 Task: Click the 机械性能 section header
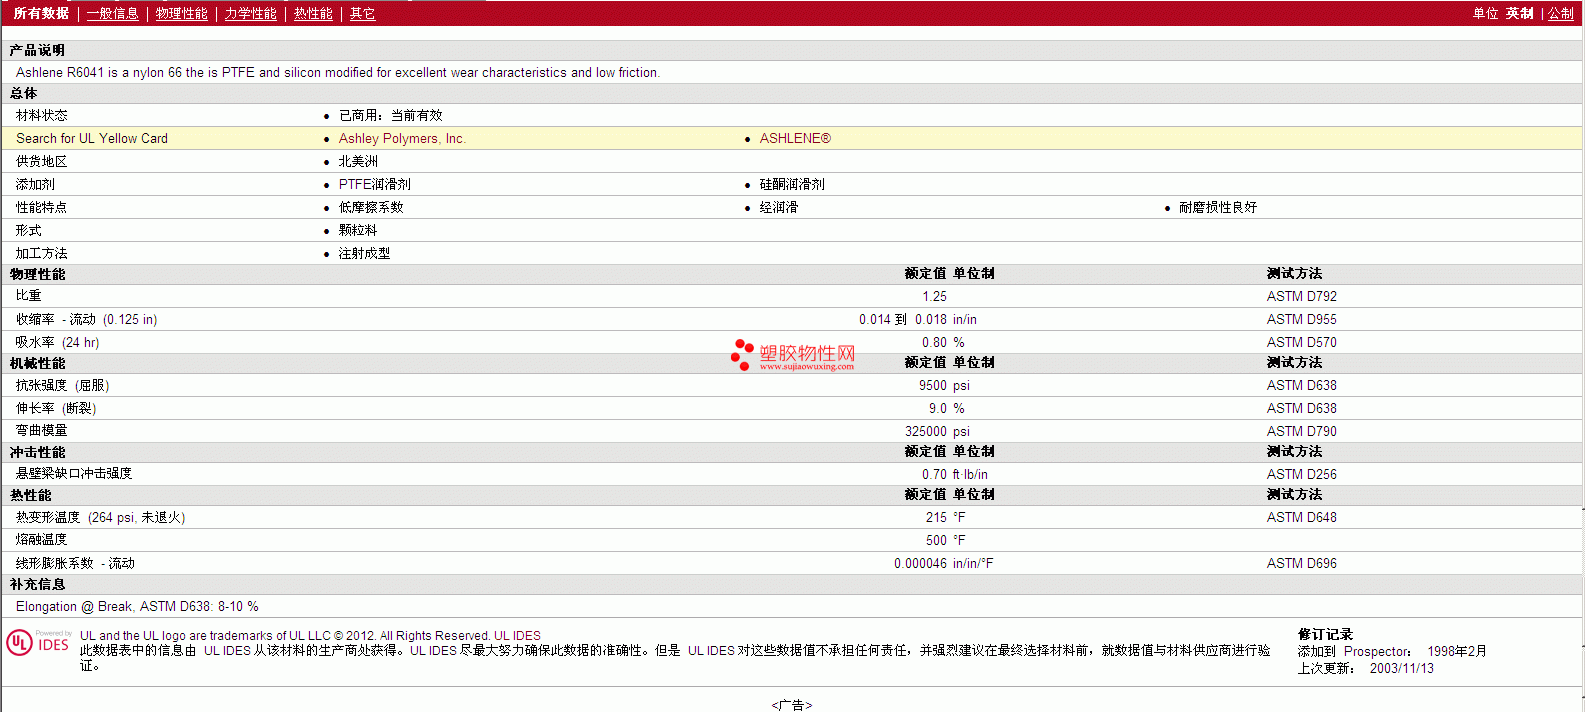coord(37,363)
